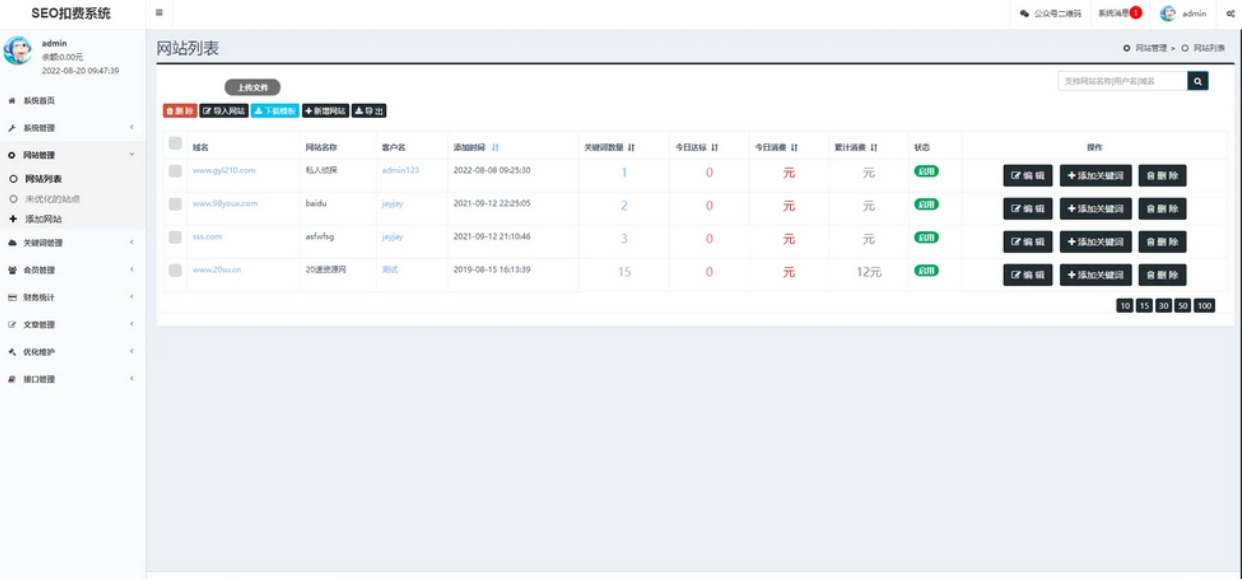Sort by 累计消费 using its sort icon
This screenshot has height=579, width=1242.
click(874, 148)
